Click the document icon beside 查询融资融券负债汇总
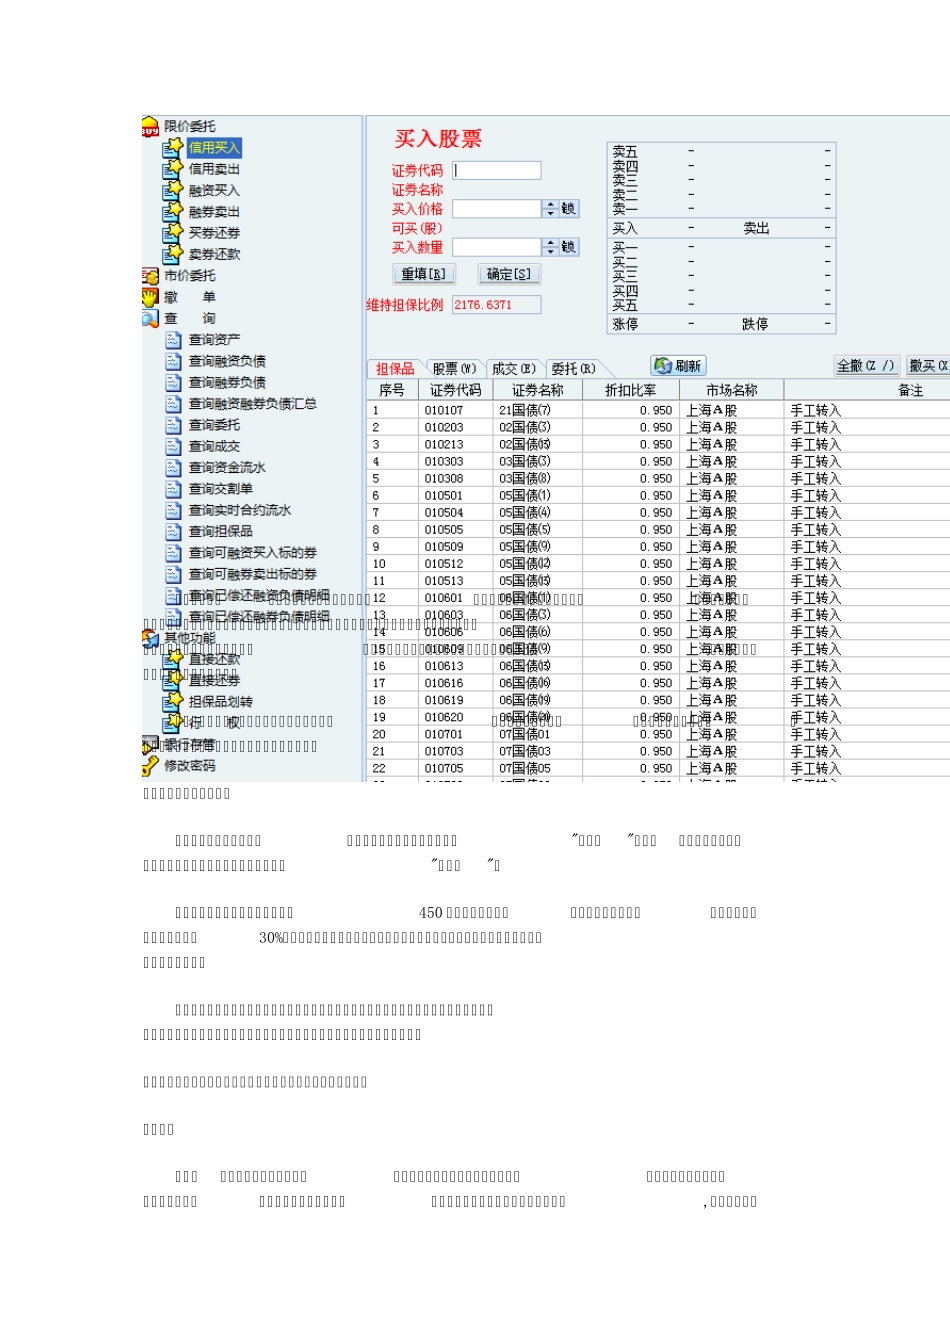Screen dimensions: 950x1344 (x=173, y=403)
